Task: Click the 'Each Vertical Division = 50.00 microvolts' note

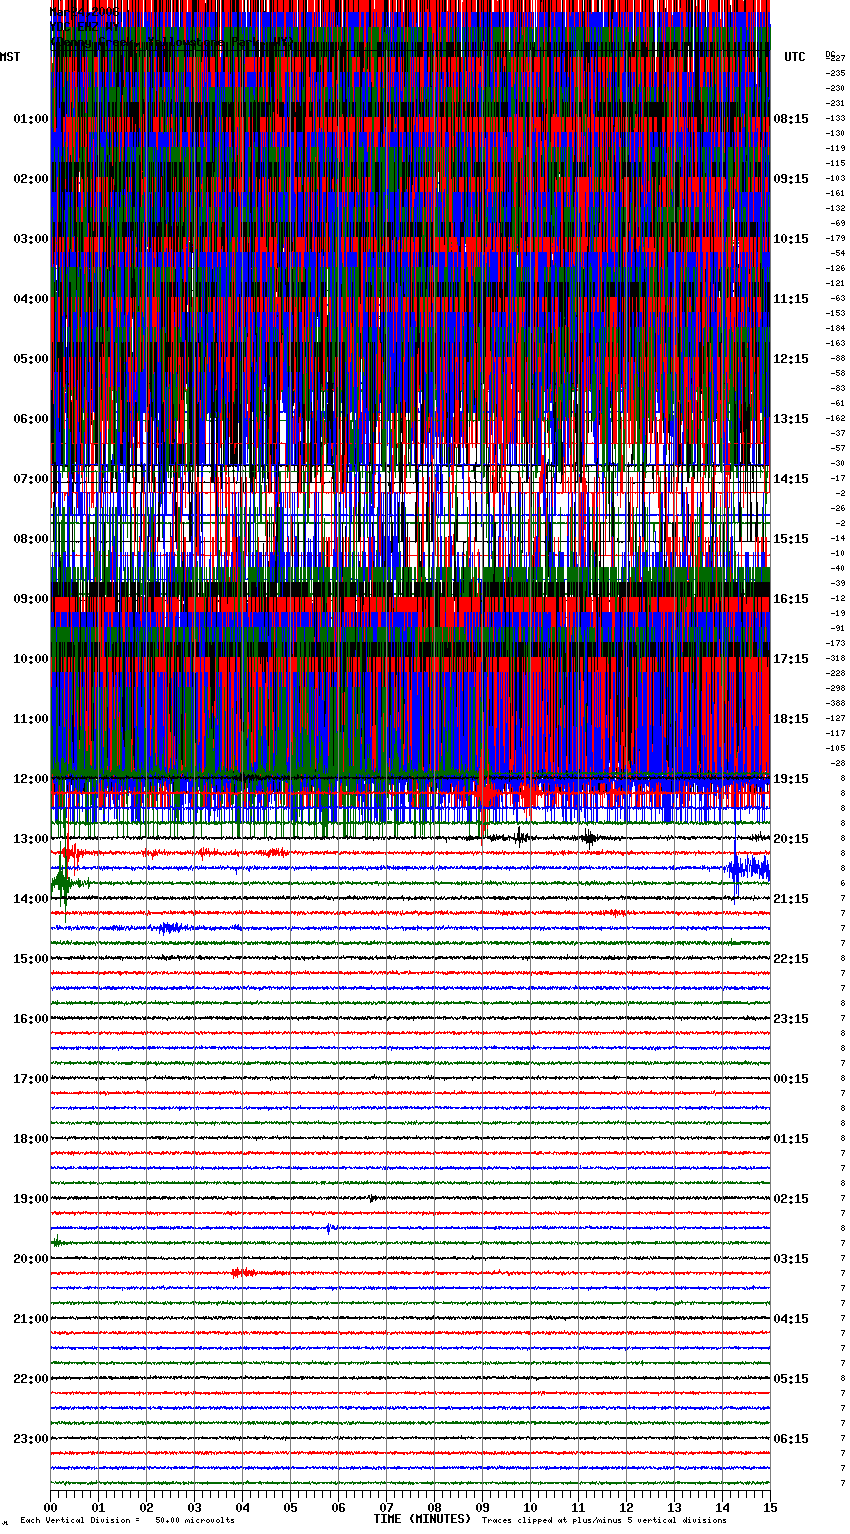Action: pyautogui.click(x=127, y=1521)
